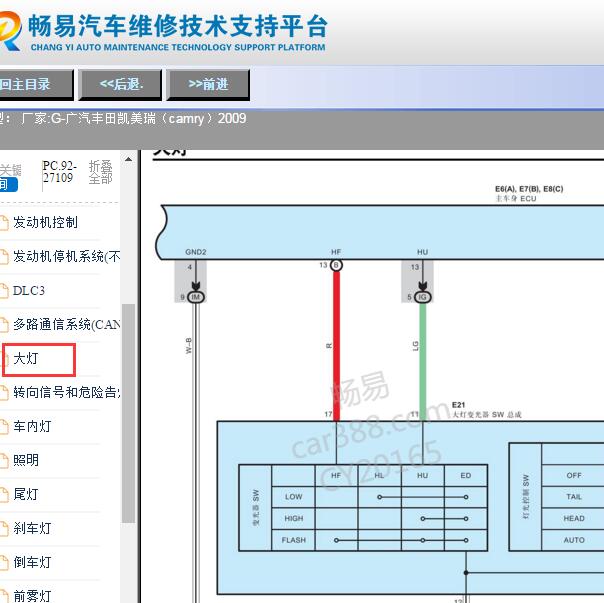Click AUTO in light control table
The image size is (604, 603).
coord(574,540)
